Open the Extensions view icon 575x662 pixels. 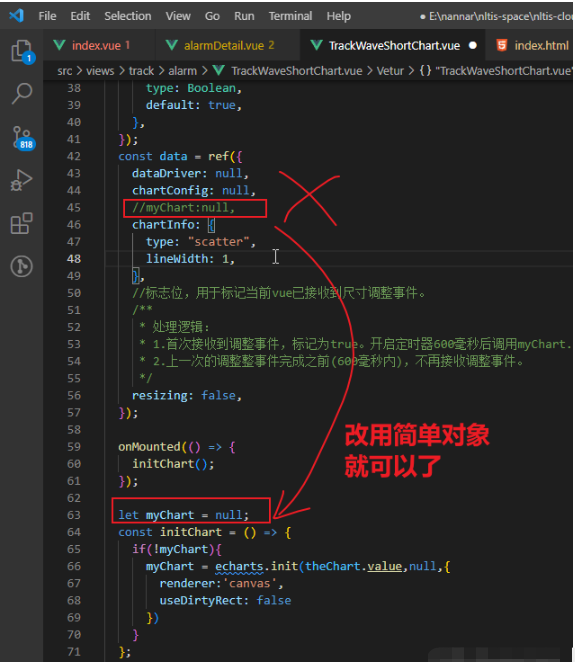[22, 223]
